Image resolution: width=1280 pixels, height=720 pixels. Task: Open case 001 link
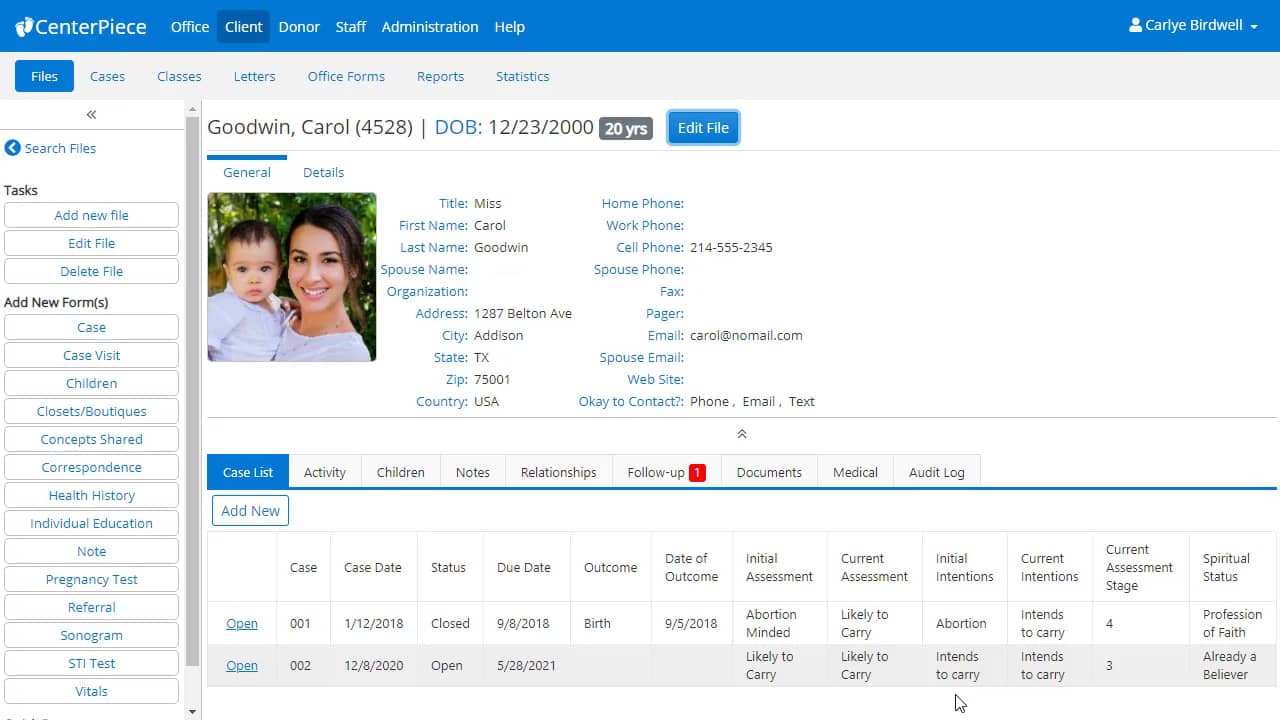242,623
